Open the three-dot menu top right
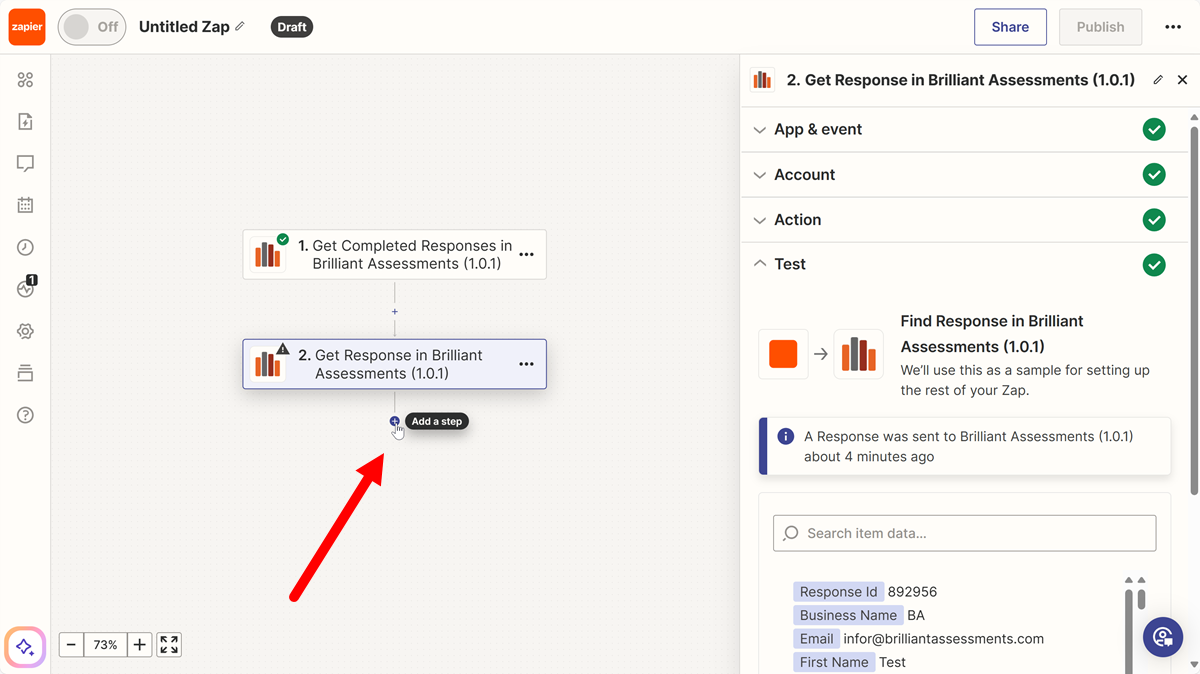 point(1172,27)
